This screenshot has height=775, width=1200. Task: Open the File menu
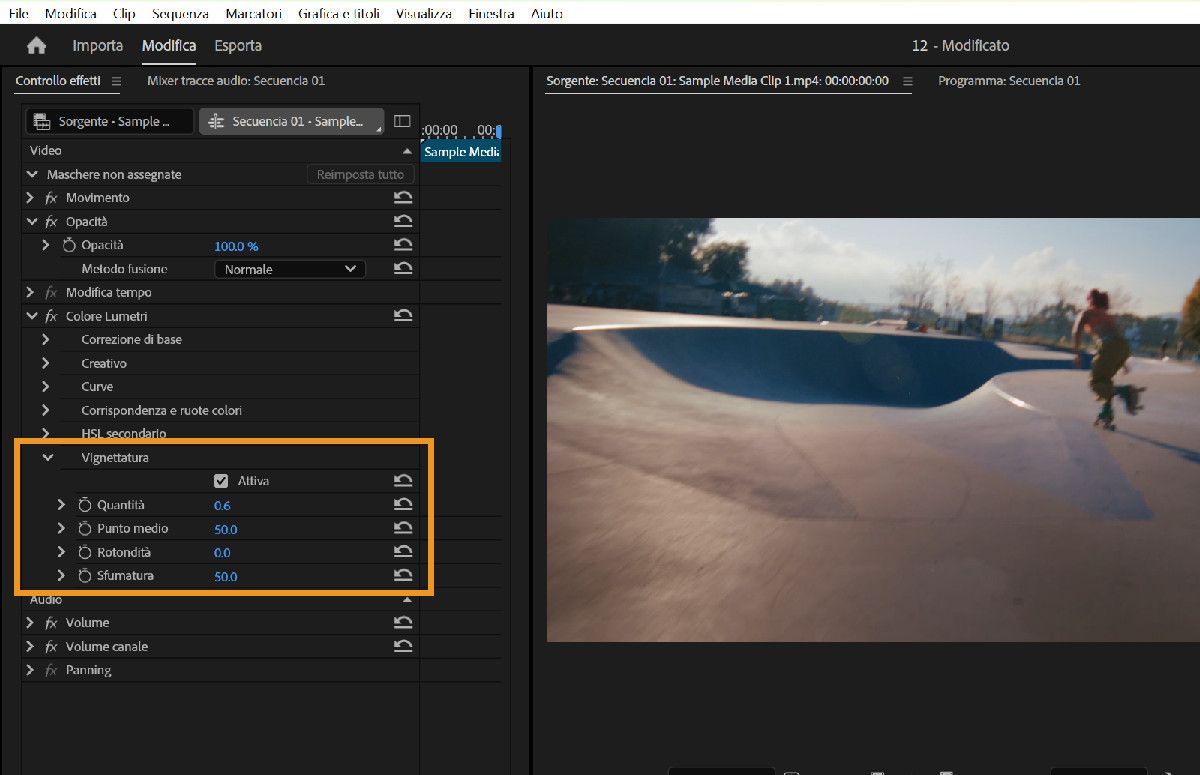[18, 14]
